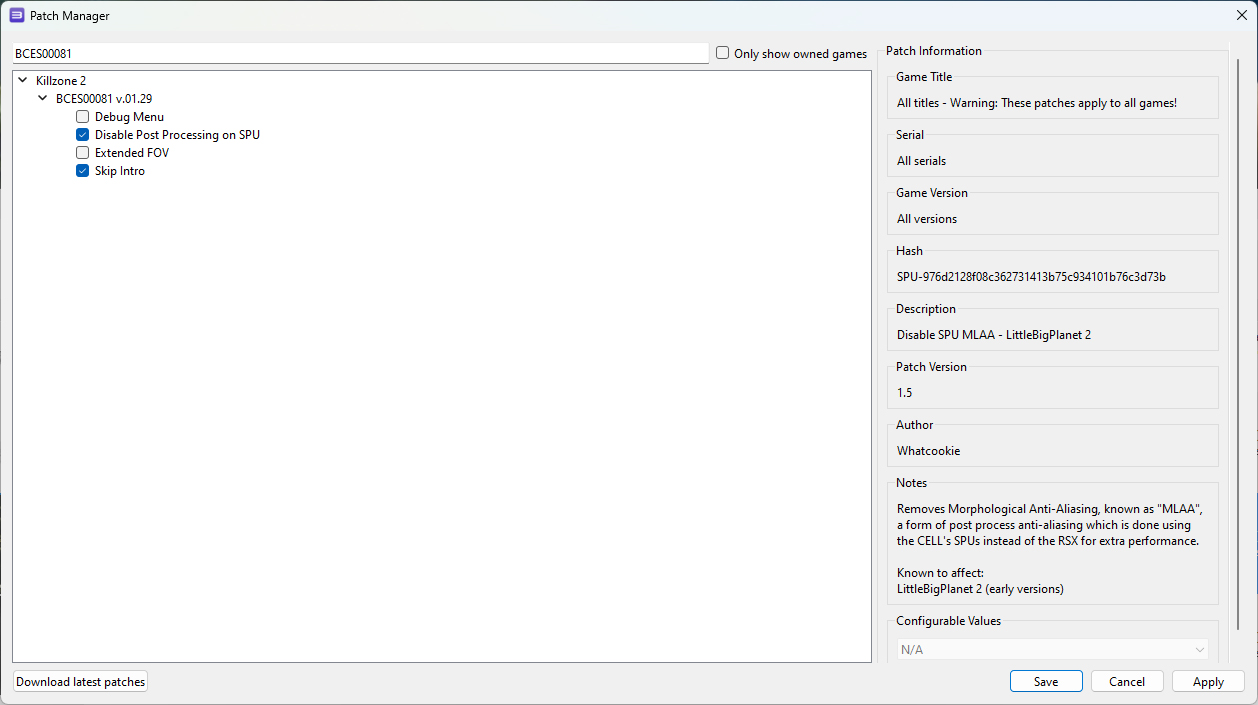Click the Cancel button
Screen dimensions: 1258x705
click(x=1127, y=682)
